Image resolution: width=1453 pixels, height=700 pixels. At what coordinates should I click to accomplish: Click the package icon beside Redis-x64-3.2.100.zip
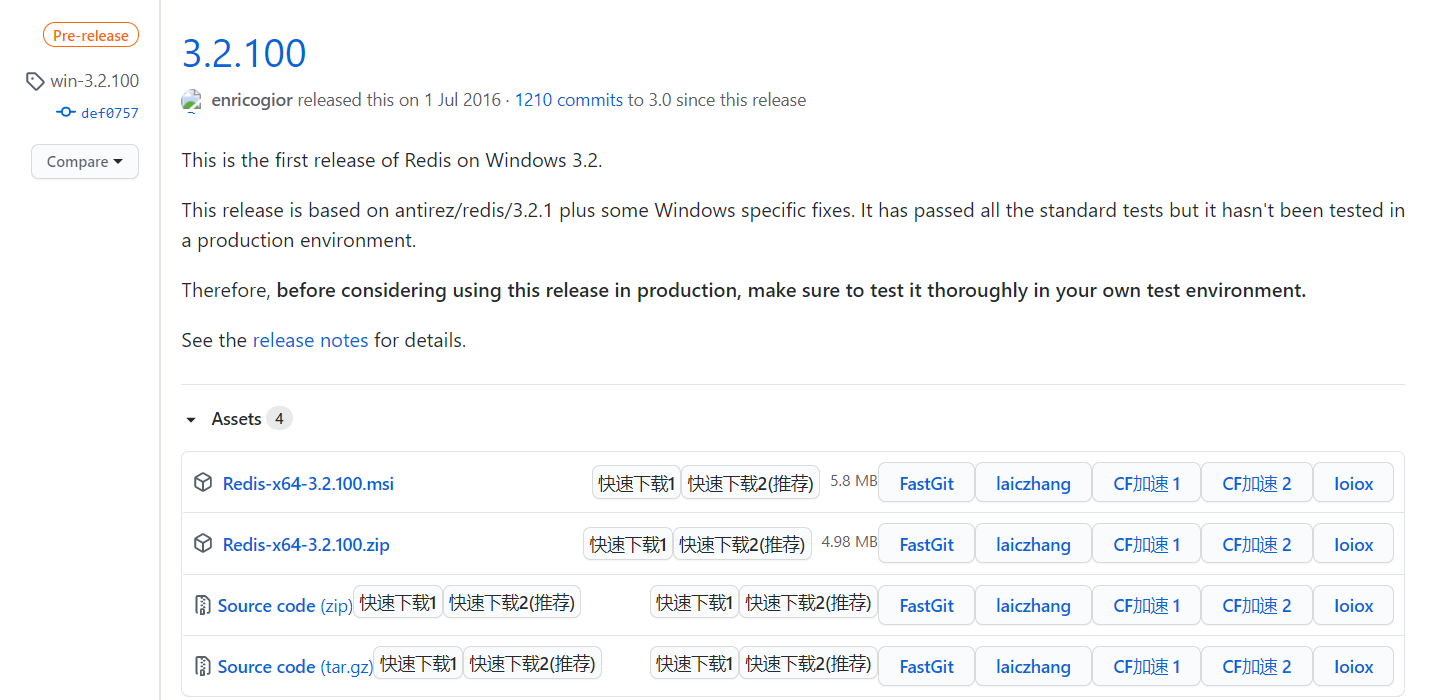coord(203,544)
